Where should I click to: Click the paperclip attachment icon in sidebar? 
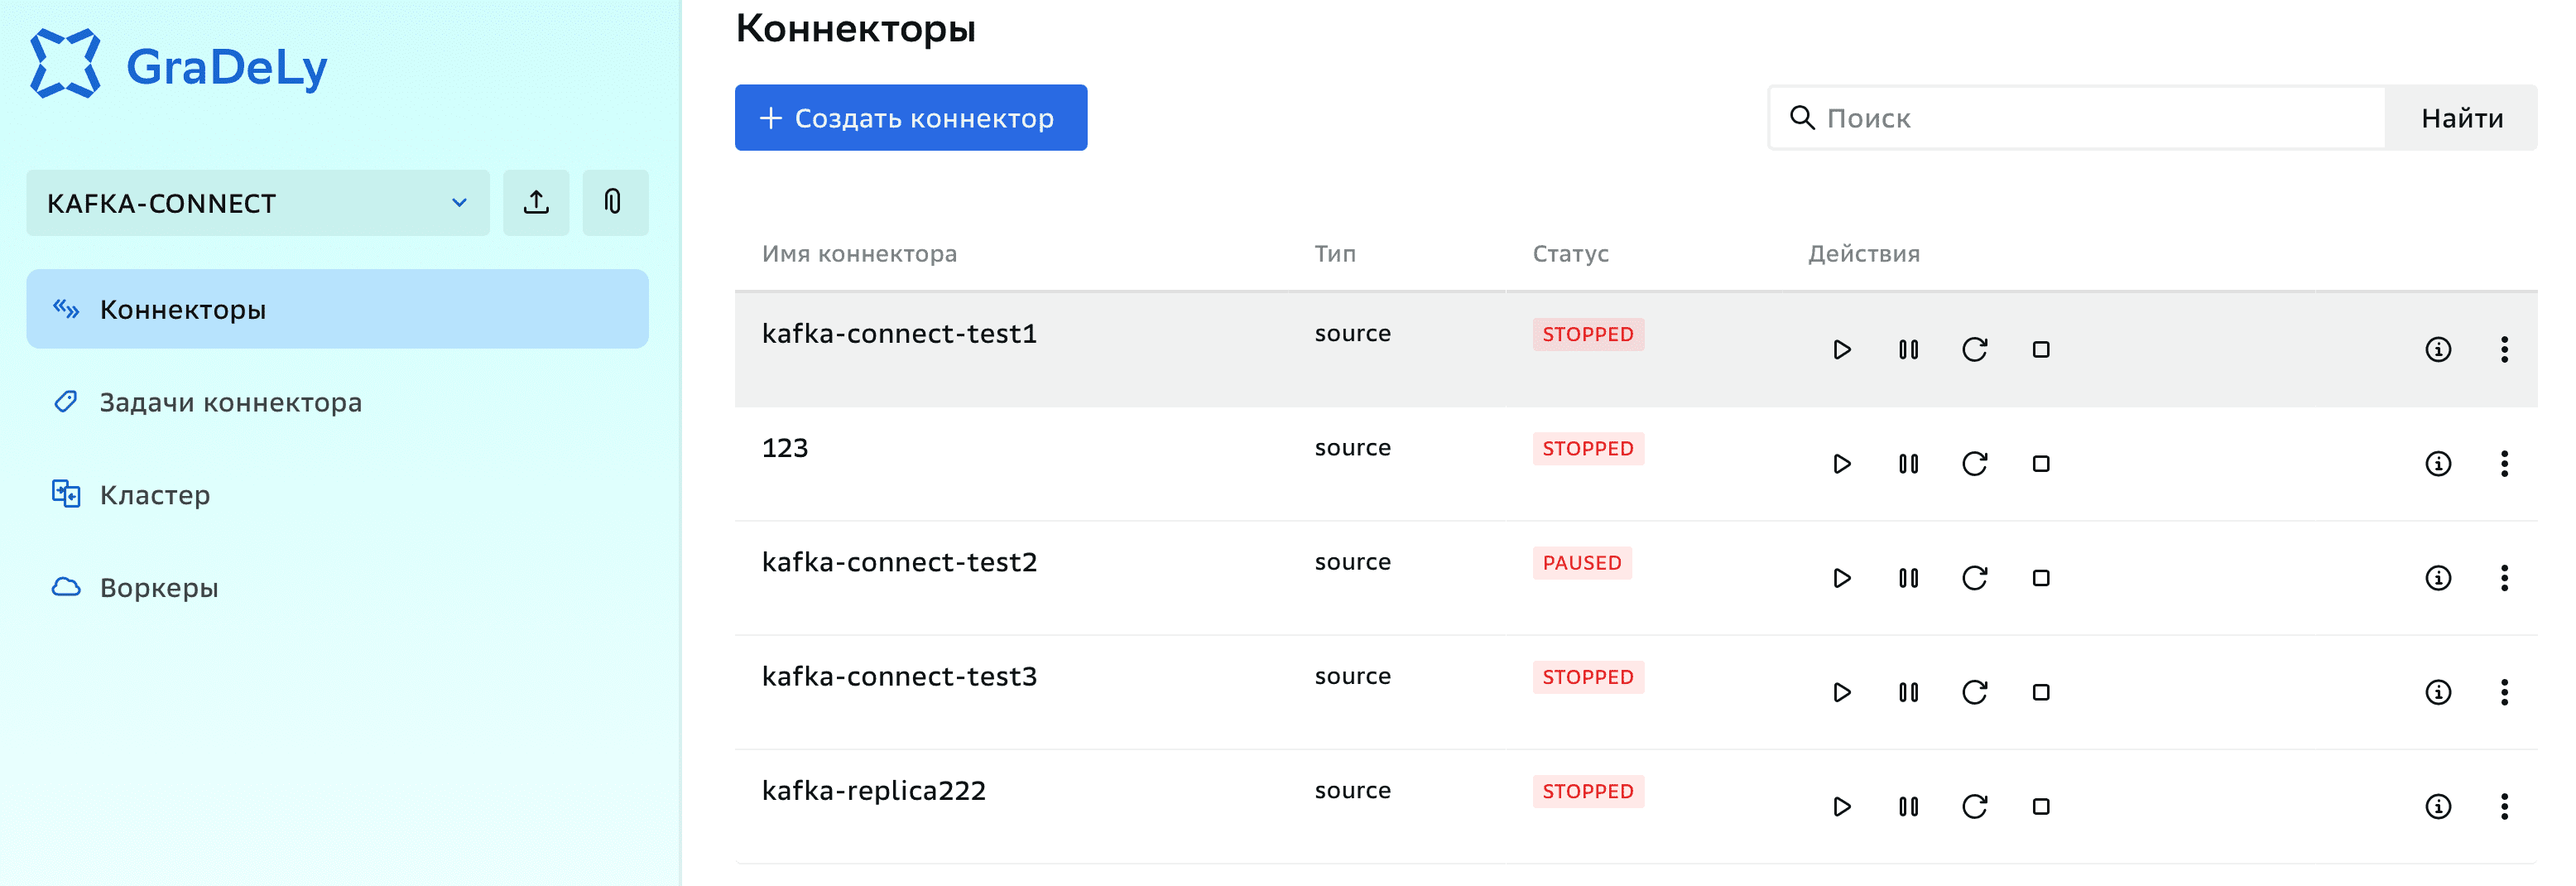tap(614, 203)
